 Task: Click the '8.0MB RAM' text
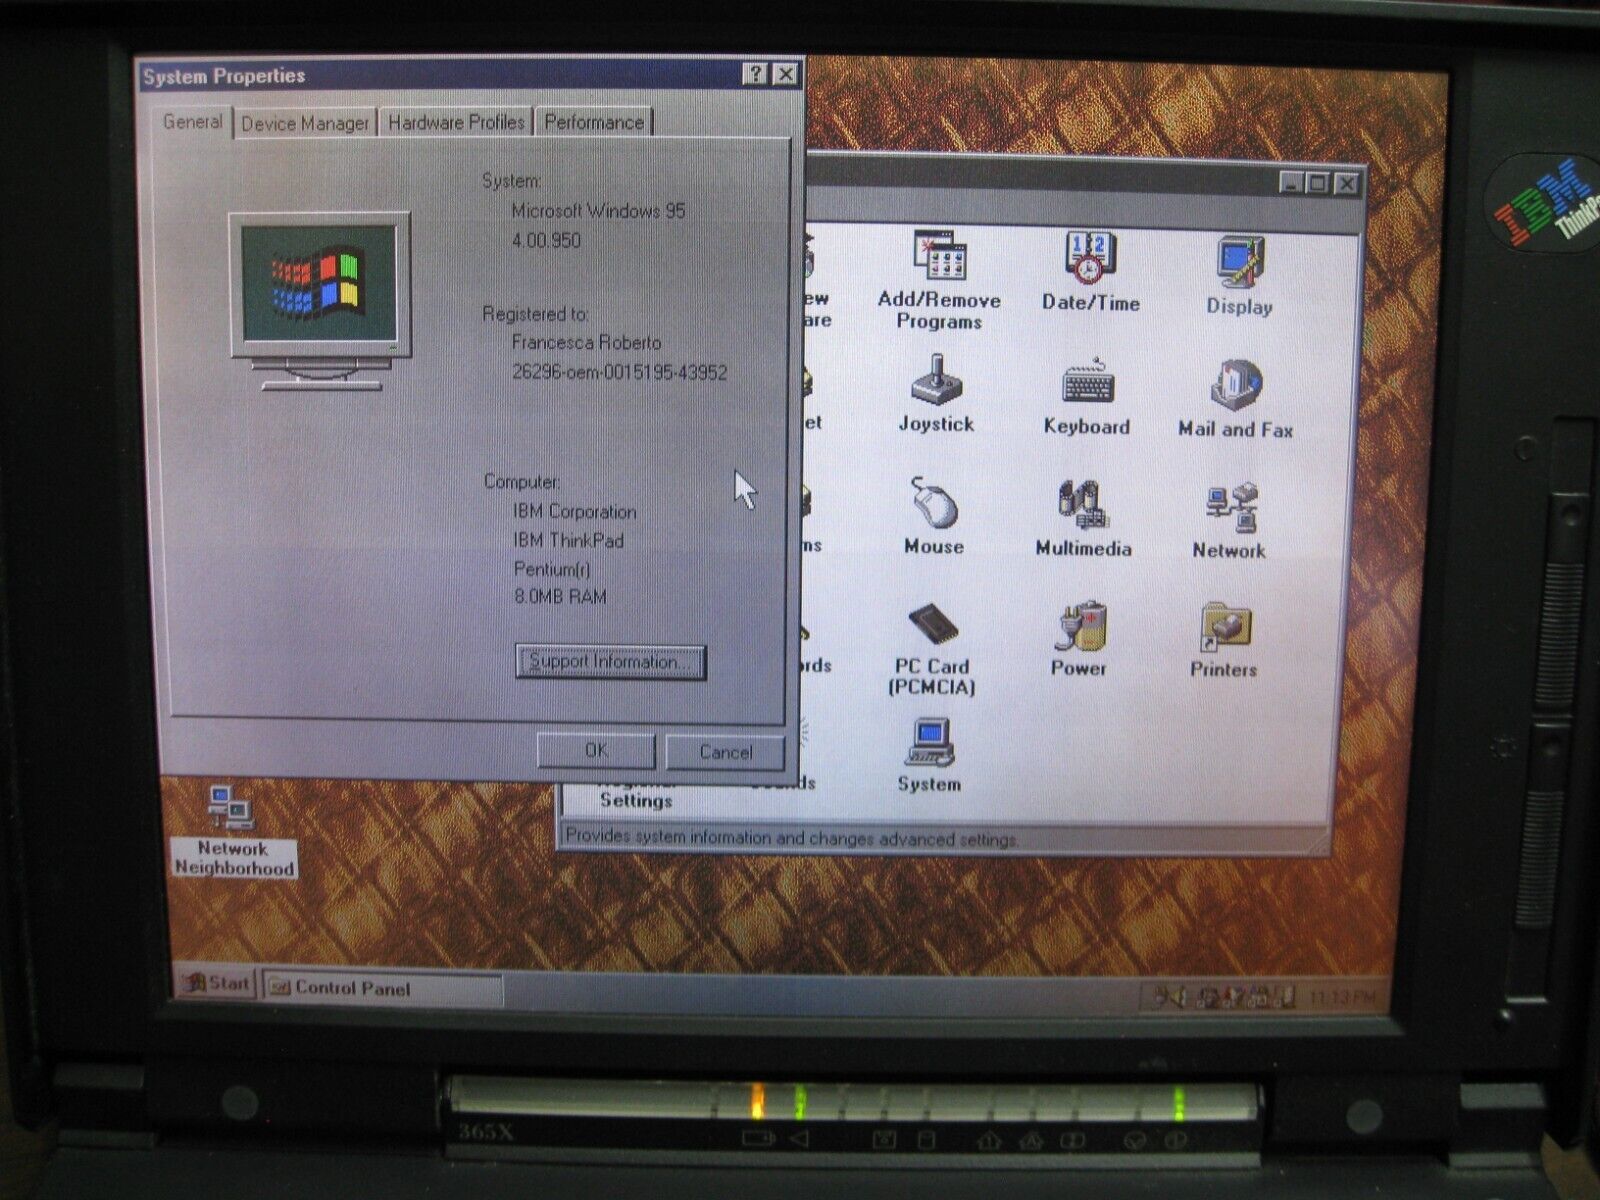click(560, 597)
